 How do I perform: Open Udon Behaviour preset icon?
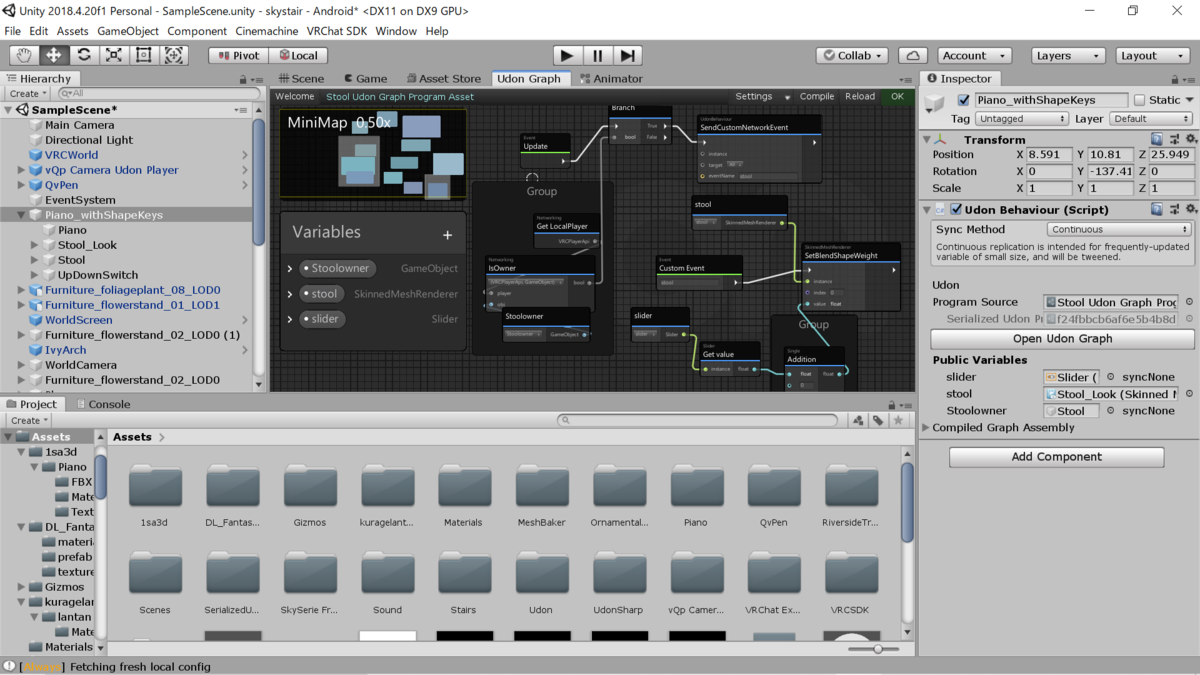pyautogui.click(x=1173, y=209)
